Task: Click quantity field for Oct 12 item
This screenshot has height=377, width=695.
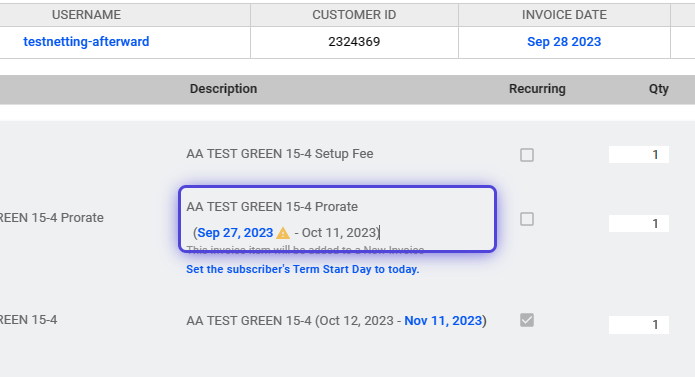Action: 639,325
